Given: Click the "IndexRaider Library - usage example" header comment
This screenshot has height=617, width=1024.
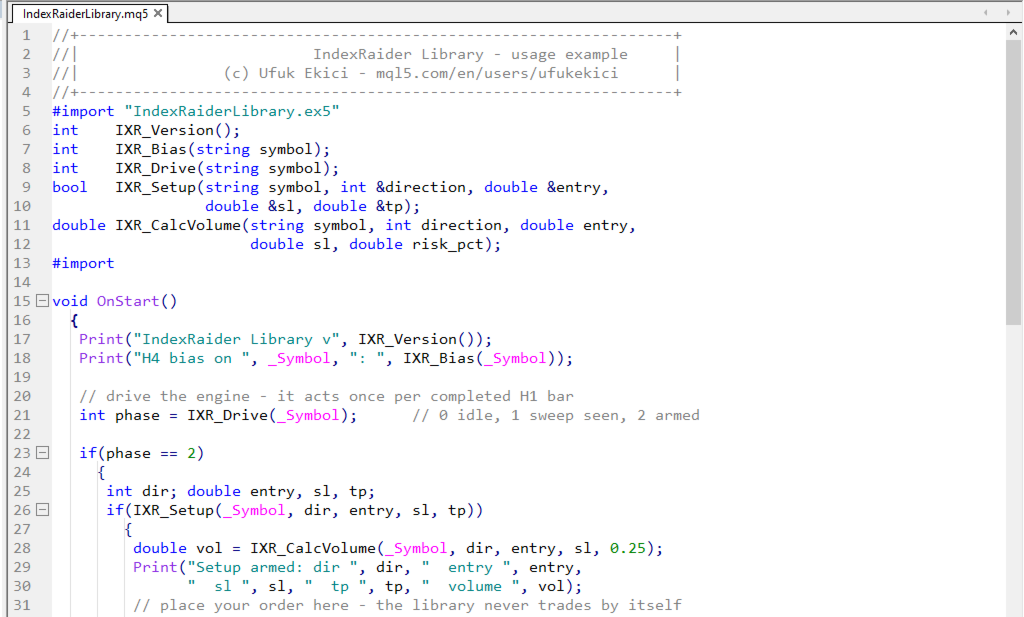Looking at the screenshot, I should tap(470, 54).
